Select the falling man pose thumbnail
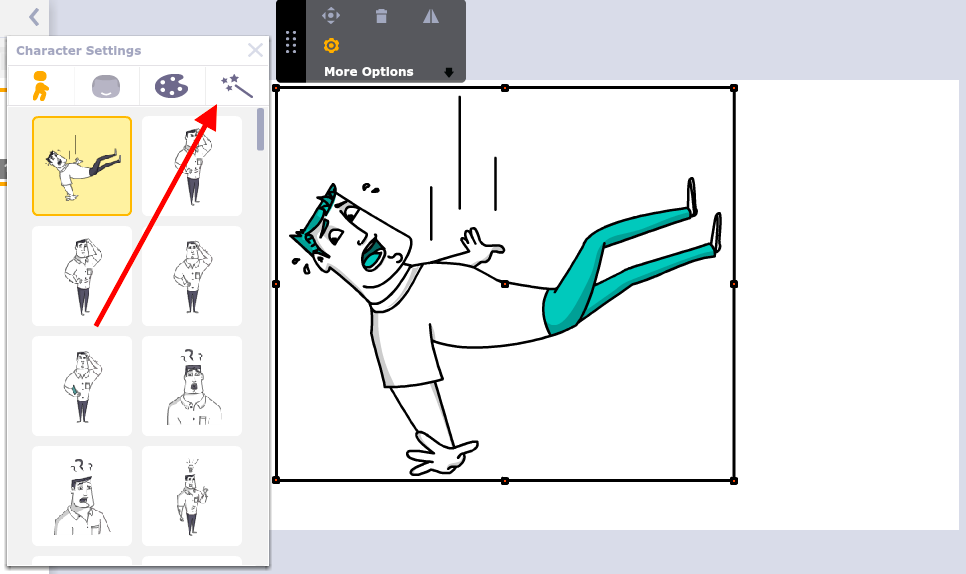Image resolution: width=966 pixels, height=574 pixels. [82, 166]
